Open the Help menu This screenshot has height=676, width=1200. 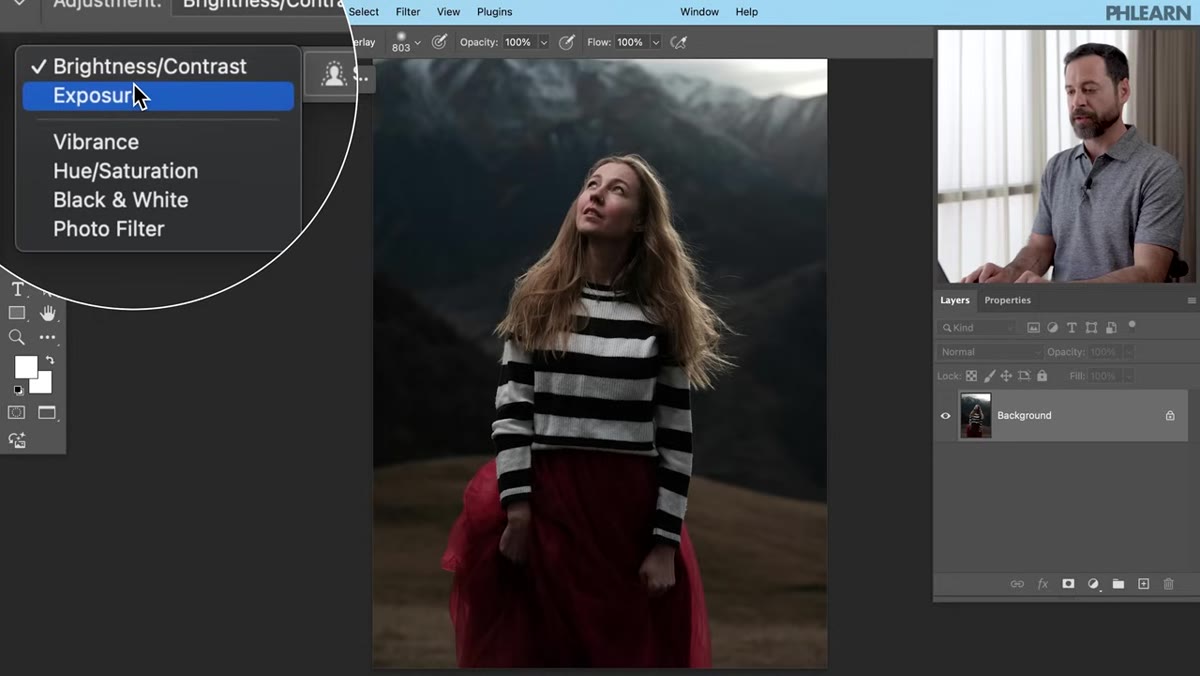click(747, 12)
